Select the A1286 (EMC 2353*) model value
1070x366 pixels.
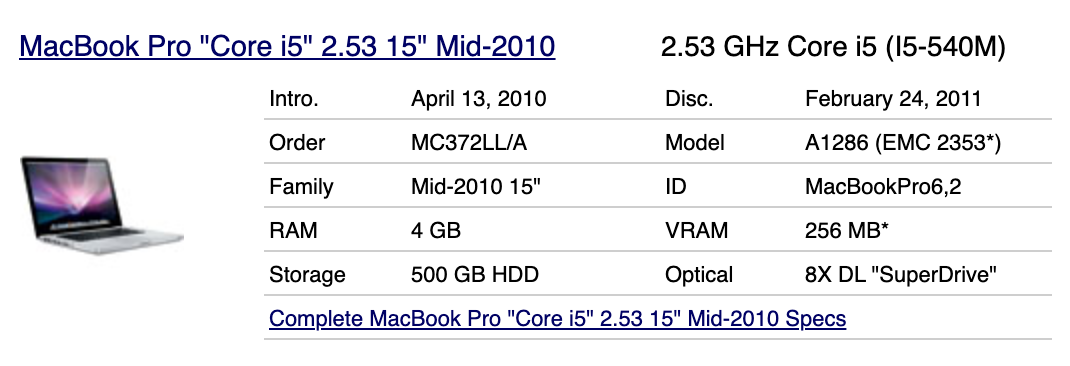pyautogui.click(x=903, y=143)
